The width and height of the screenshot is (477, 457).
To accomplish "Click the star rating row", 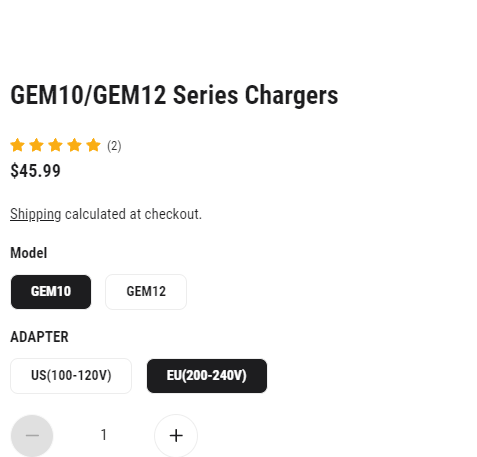I will click(x=66, y=146).
